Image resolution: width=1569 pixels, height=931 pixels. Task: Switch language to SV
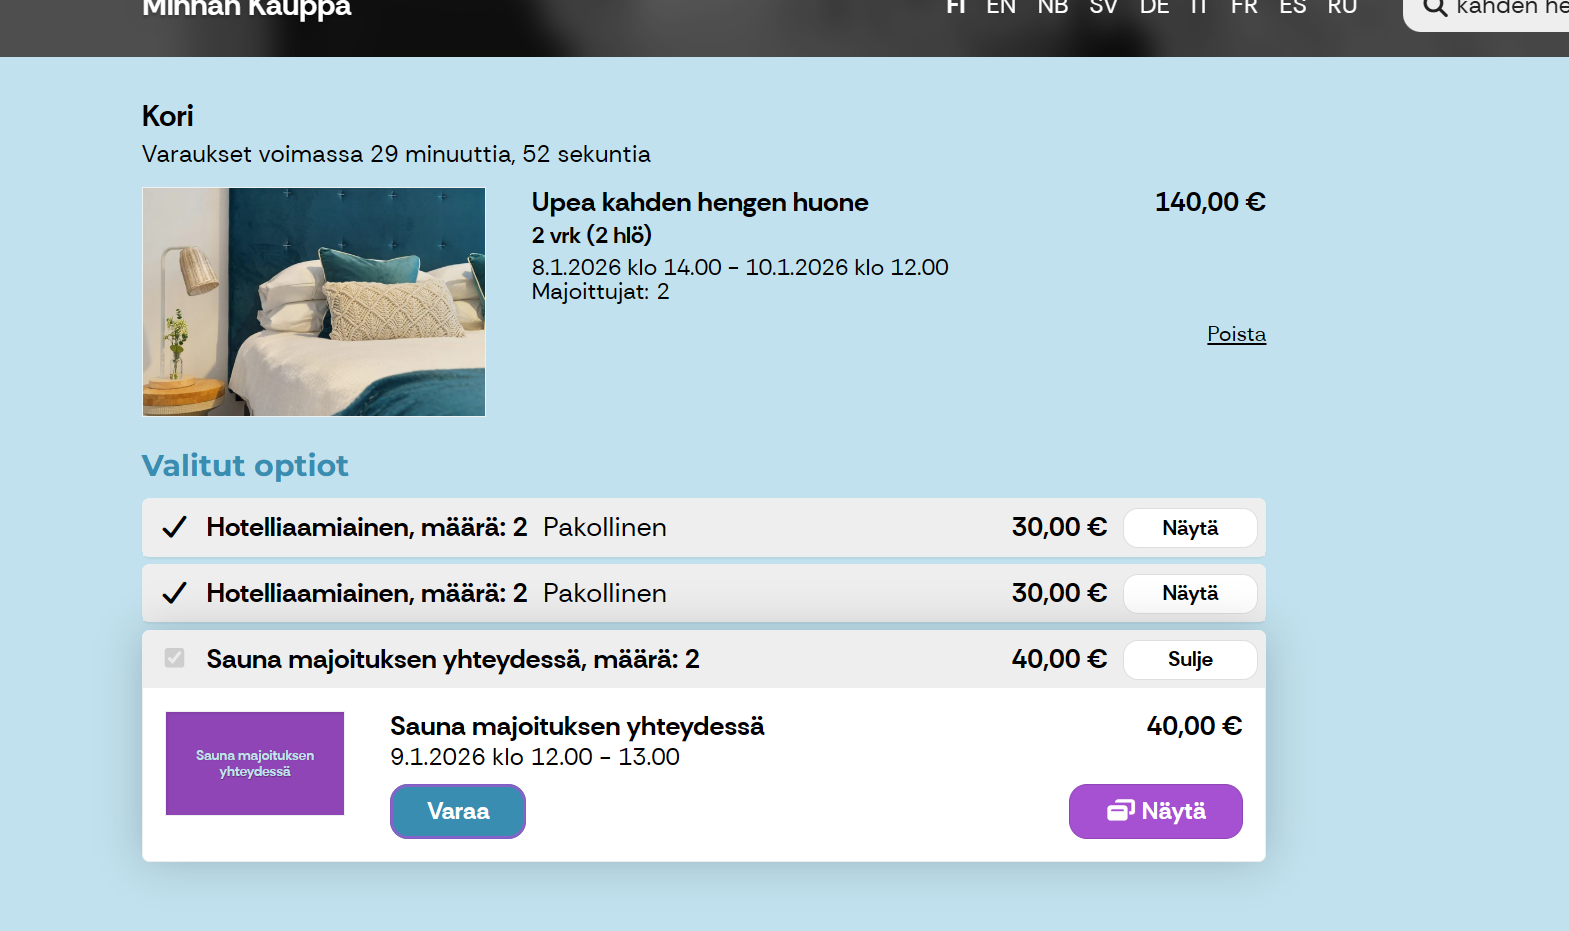[x=1104, y=8]
